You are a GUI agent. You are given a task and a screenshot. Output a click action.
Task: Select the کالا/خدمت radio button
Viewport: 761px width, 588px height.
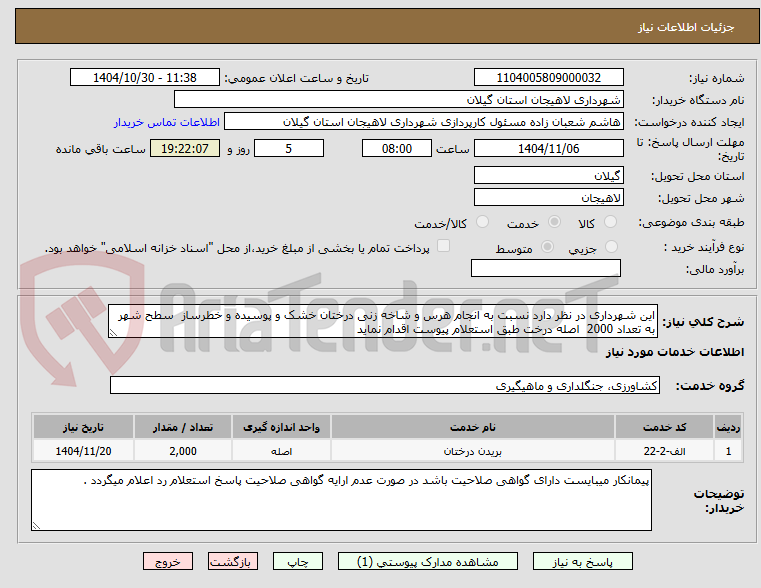pos(482,222)
